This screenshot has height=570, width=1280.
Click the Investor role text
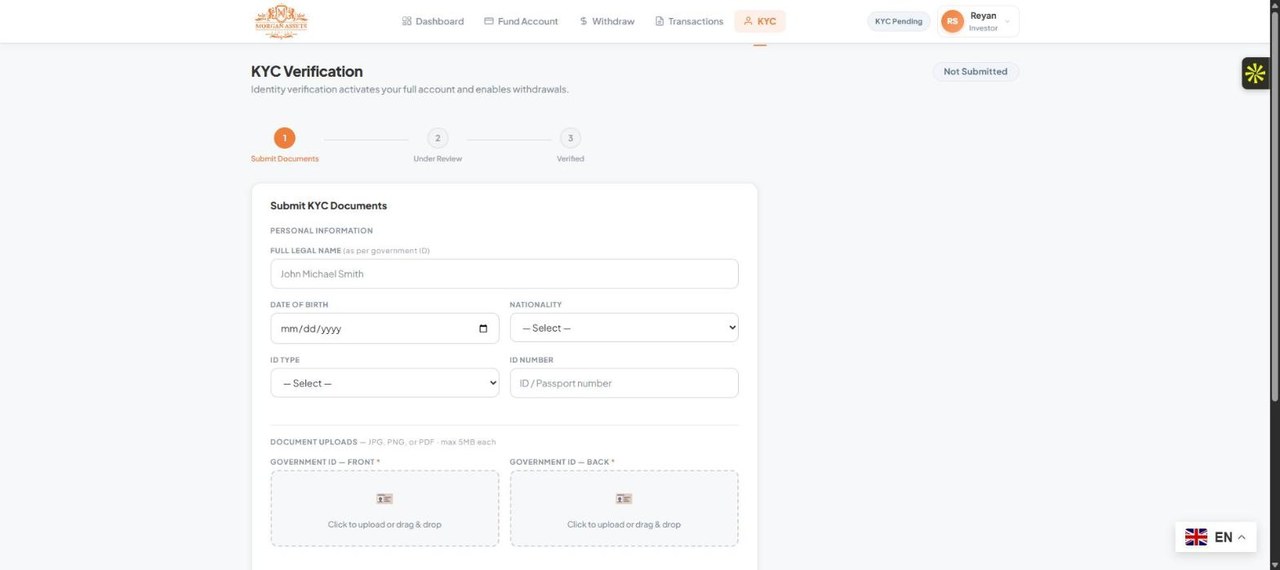click(984, 28)
